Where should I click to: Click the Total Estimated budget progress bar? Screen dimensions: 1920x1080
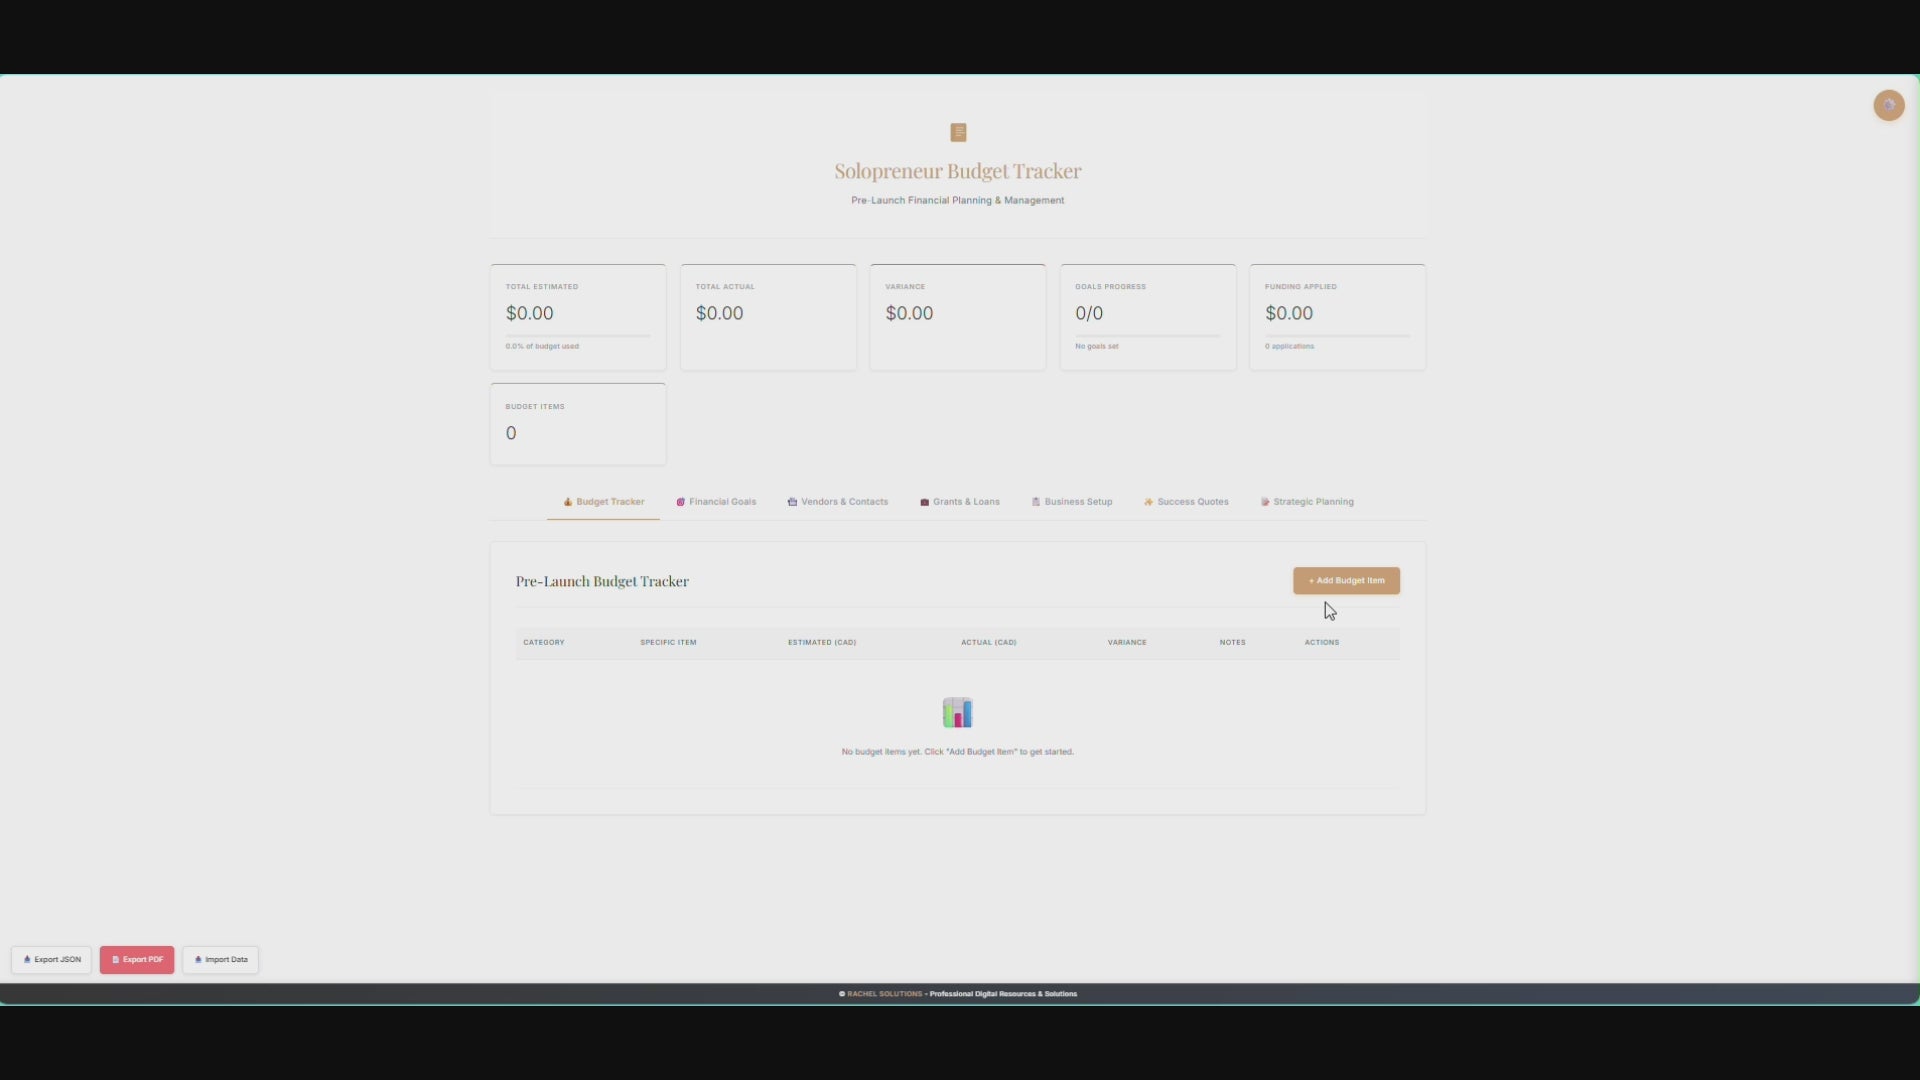578,336
